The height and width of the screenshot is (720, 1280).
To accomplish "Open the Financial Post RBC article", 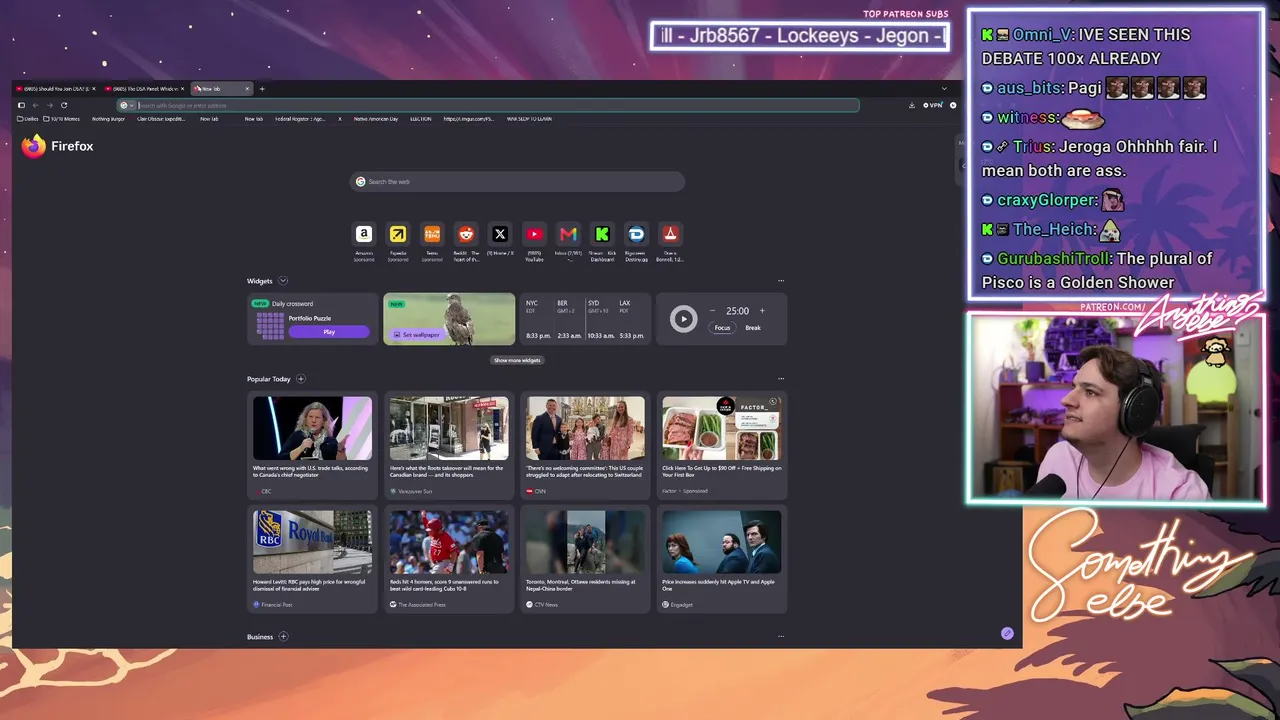I will (x=312, y=559).
